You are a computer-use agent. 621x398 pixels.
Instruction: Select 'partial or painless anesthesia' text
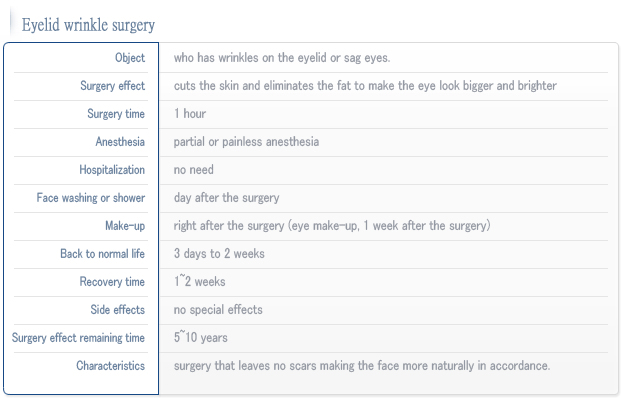coord(246,142)
